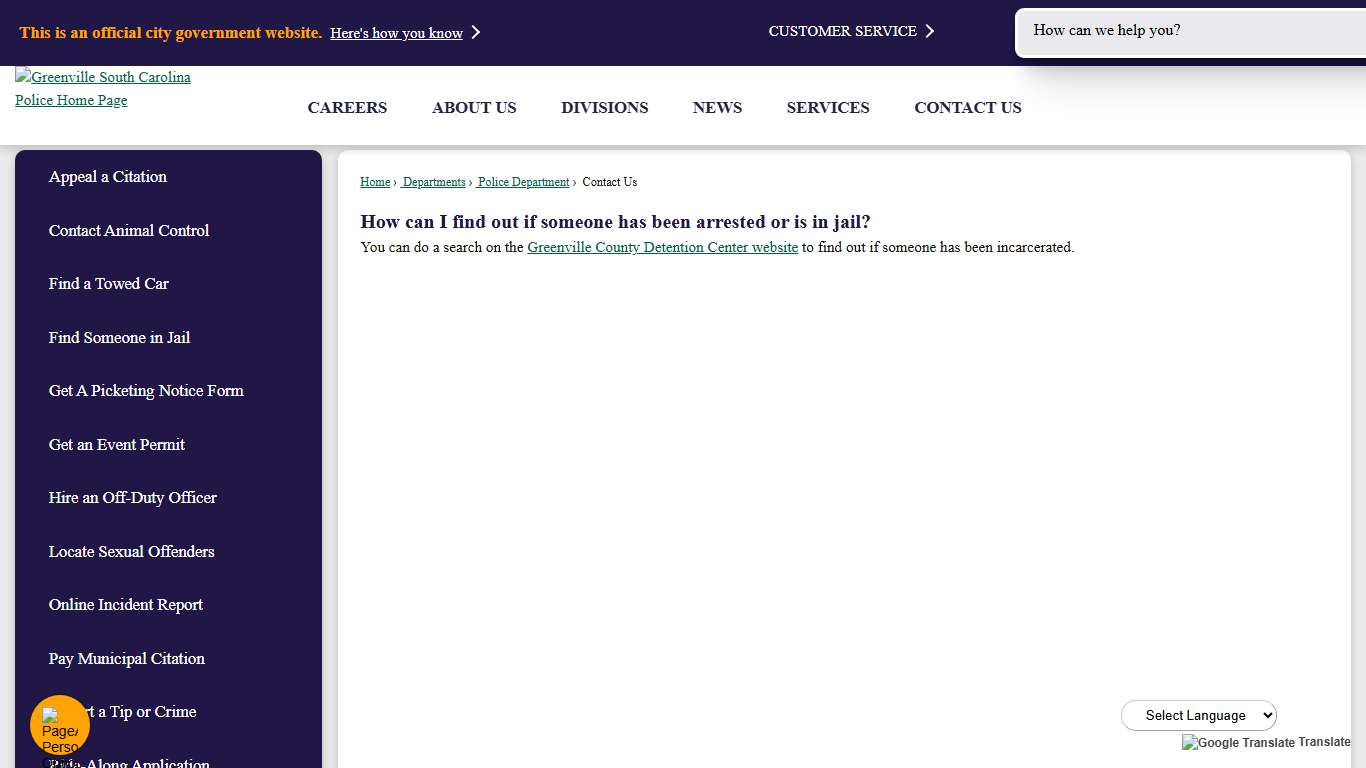
Task: Click the Greenville Police home page logo
Action: click(102, 88)
